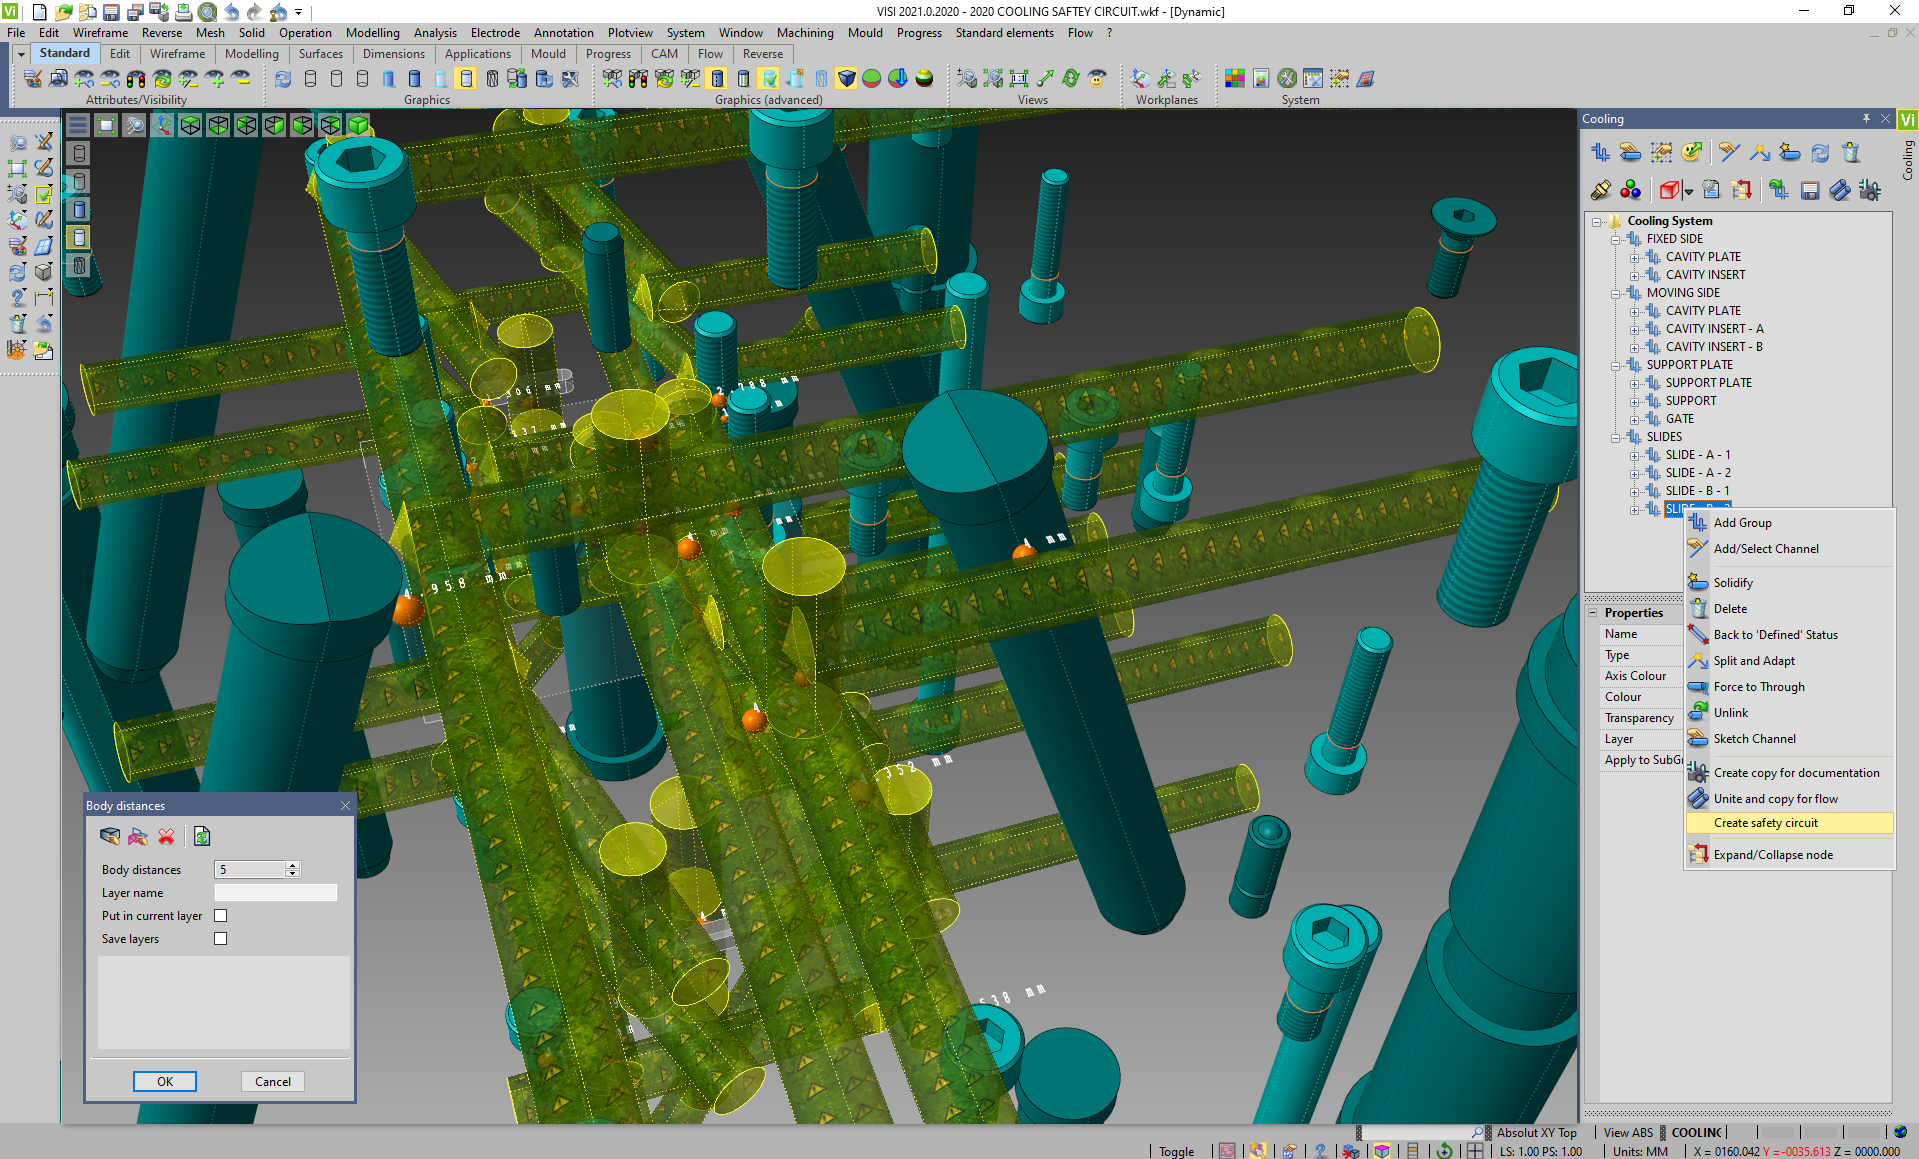Enable the Put in current layer checkbox

(x=221, y=916)
